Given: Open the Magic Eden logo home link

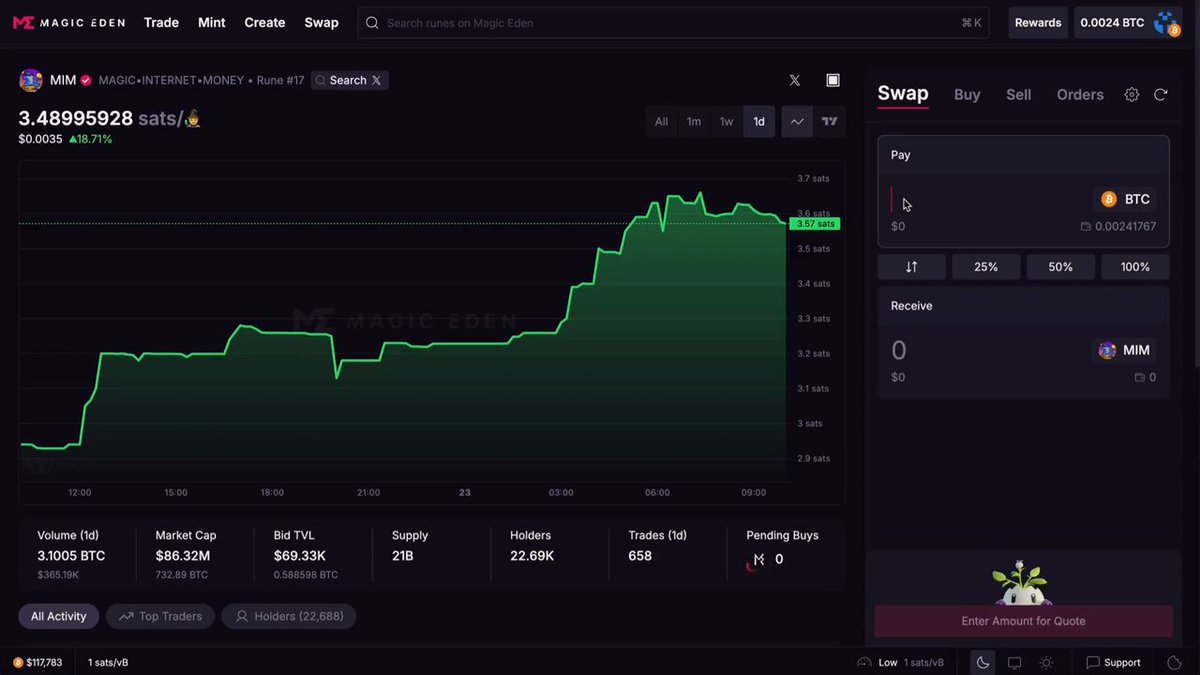Looking at the screenshot, I should tap(69, 22).
